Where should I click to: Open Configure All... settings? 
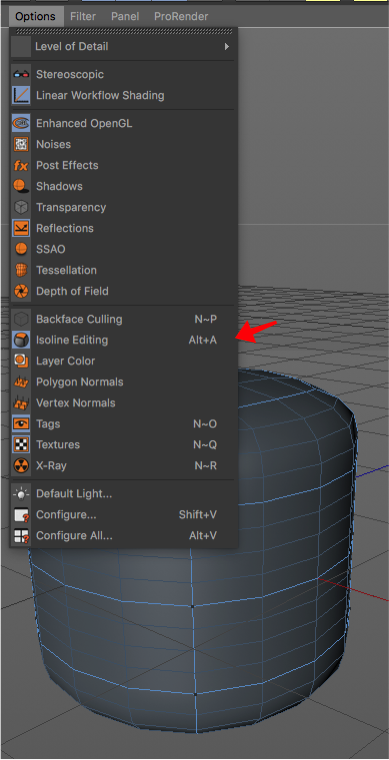[x=124, y=536]
